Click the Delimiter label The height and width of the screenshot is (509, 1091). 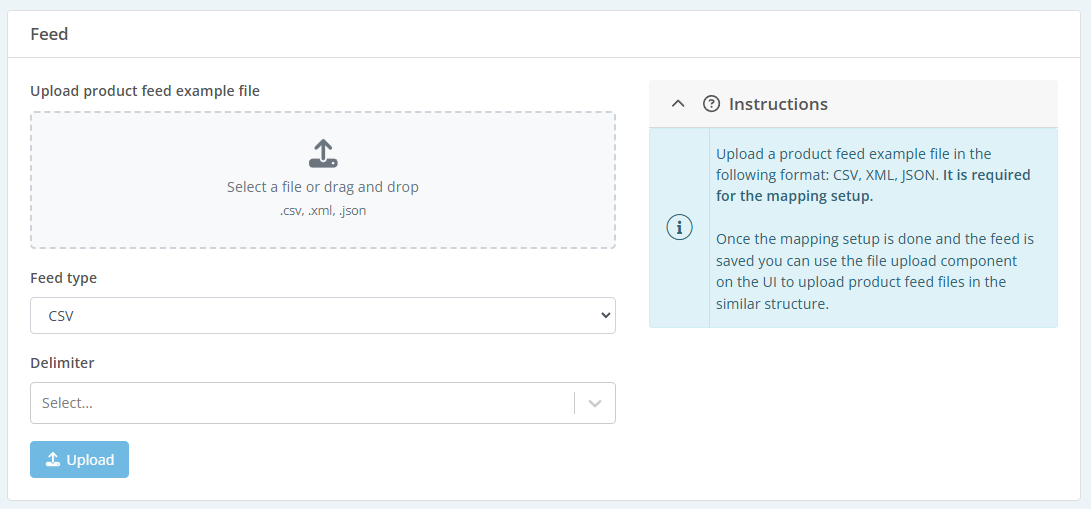[62, 363]
